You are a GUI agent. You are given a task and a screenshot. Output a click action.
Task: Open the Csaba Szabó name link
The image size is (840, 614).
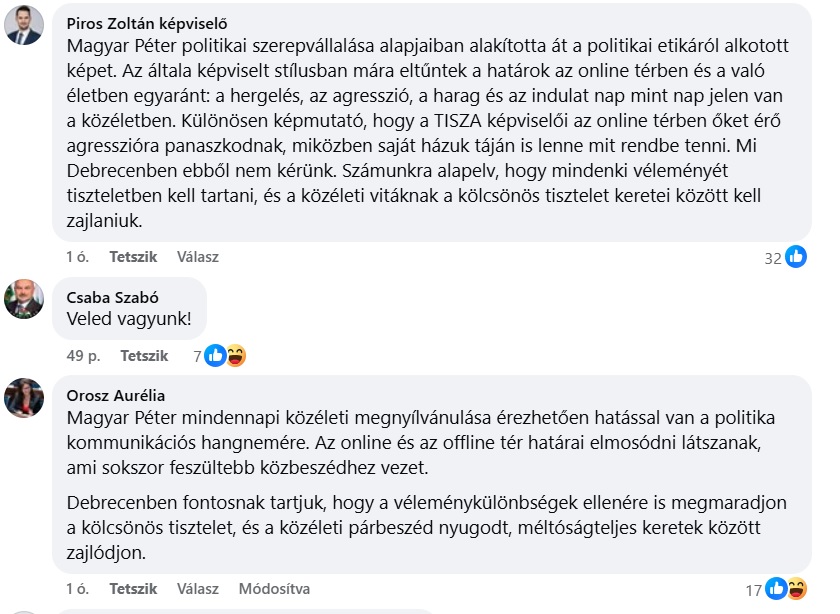click(x=113, y=297)
